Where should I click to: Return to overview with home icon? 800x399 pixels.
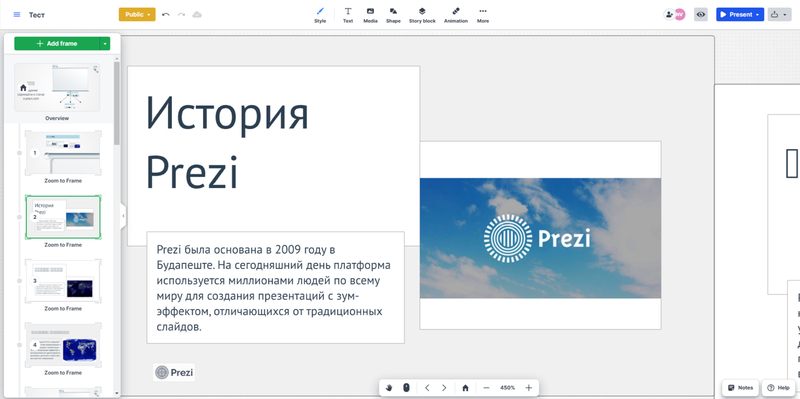pos(465,388)
